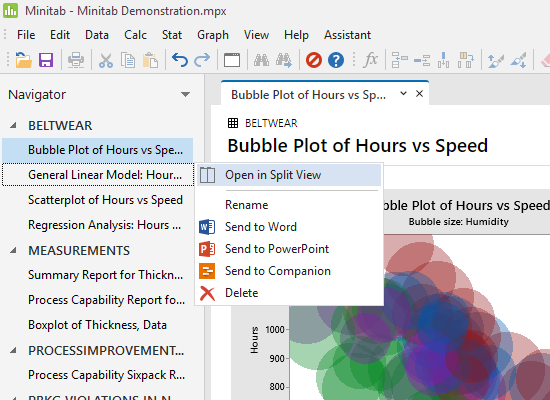Open the Navigator dropdown arrow
Image resolution: width=550 pixels, height=400 pixels.
(185, 94)
